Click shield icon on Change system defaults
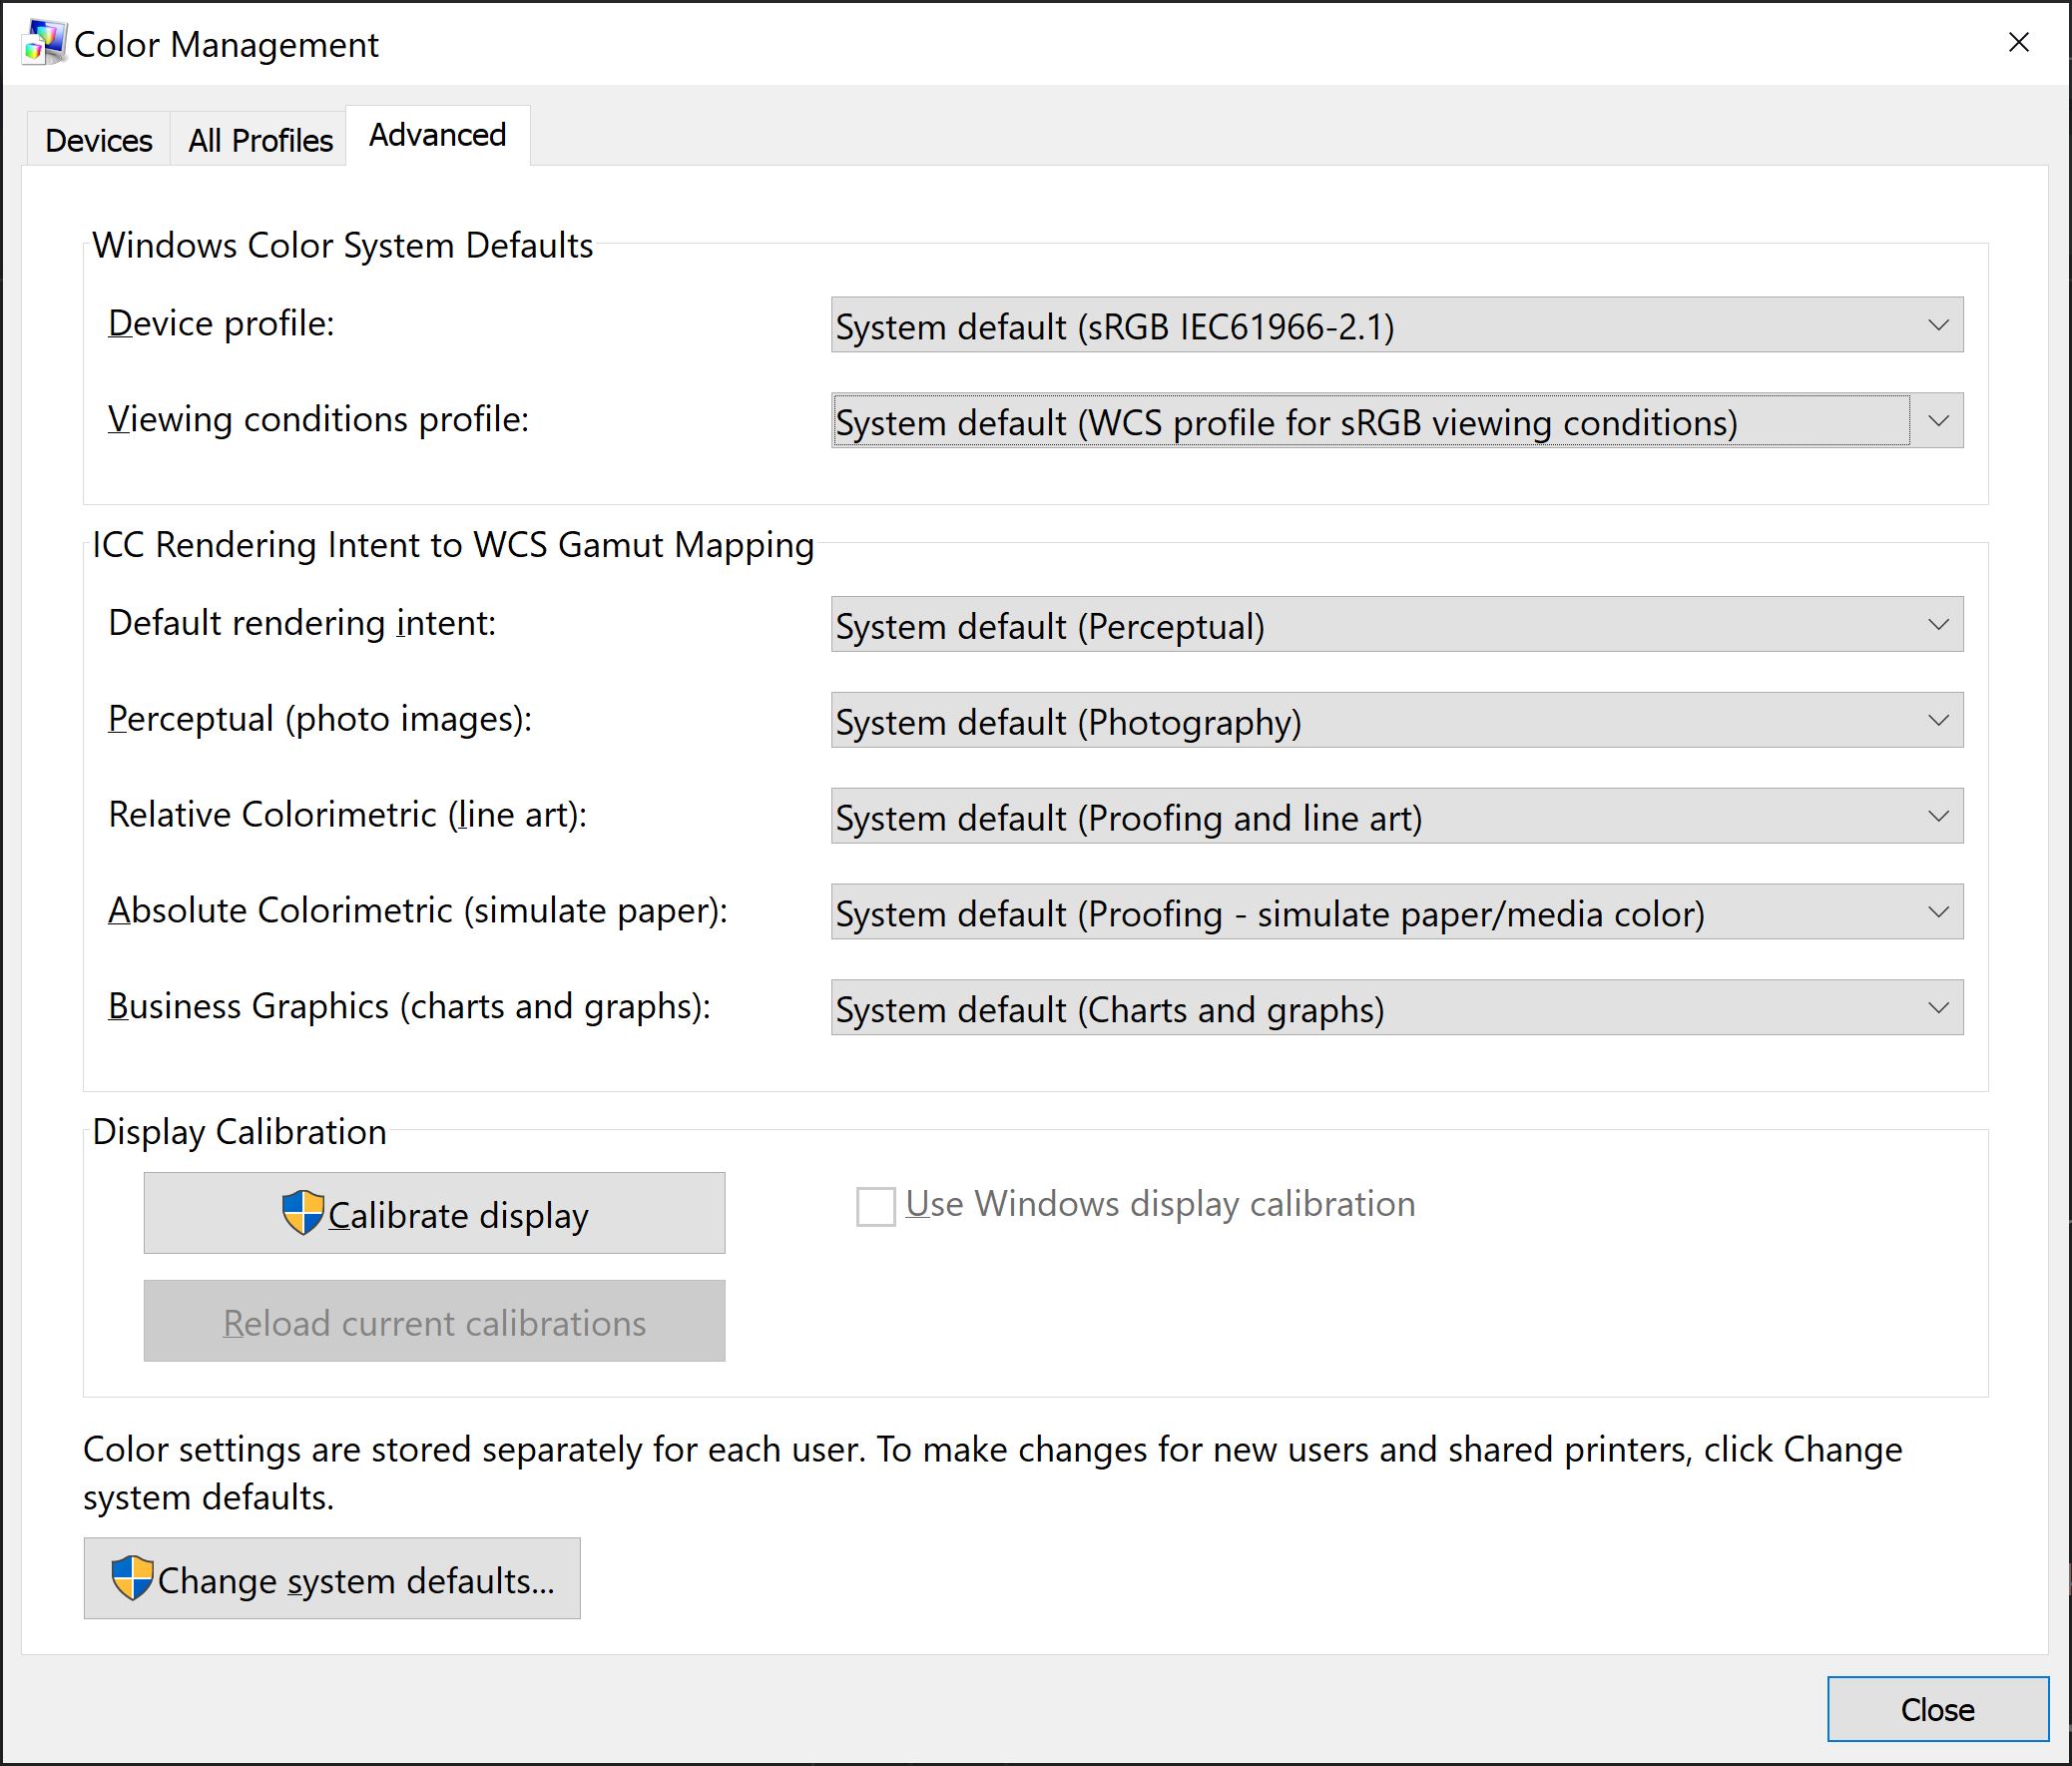 tap(132, 1578)
